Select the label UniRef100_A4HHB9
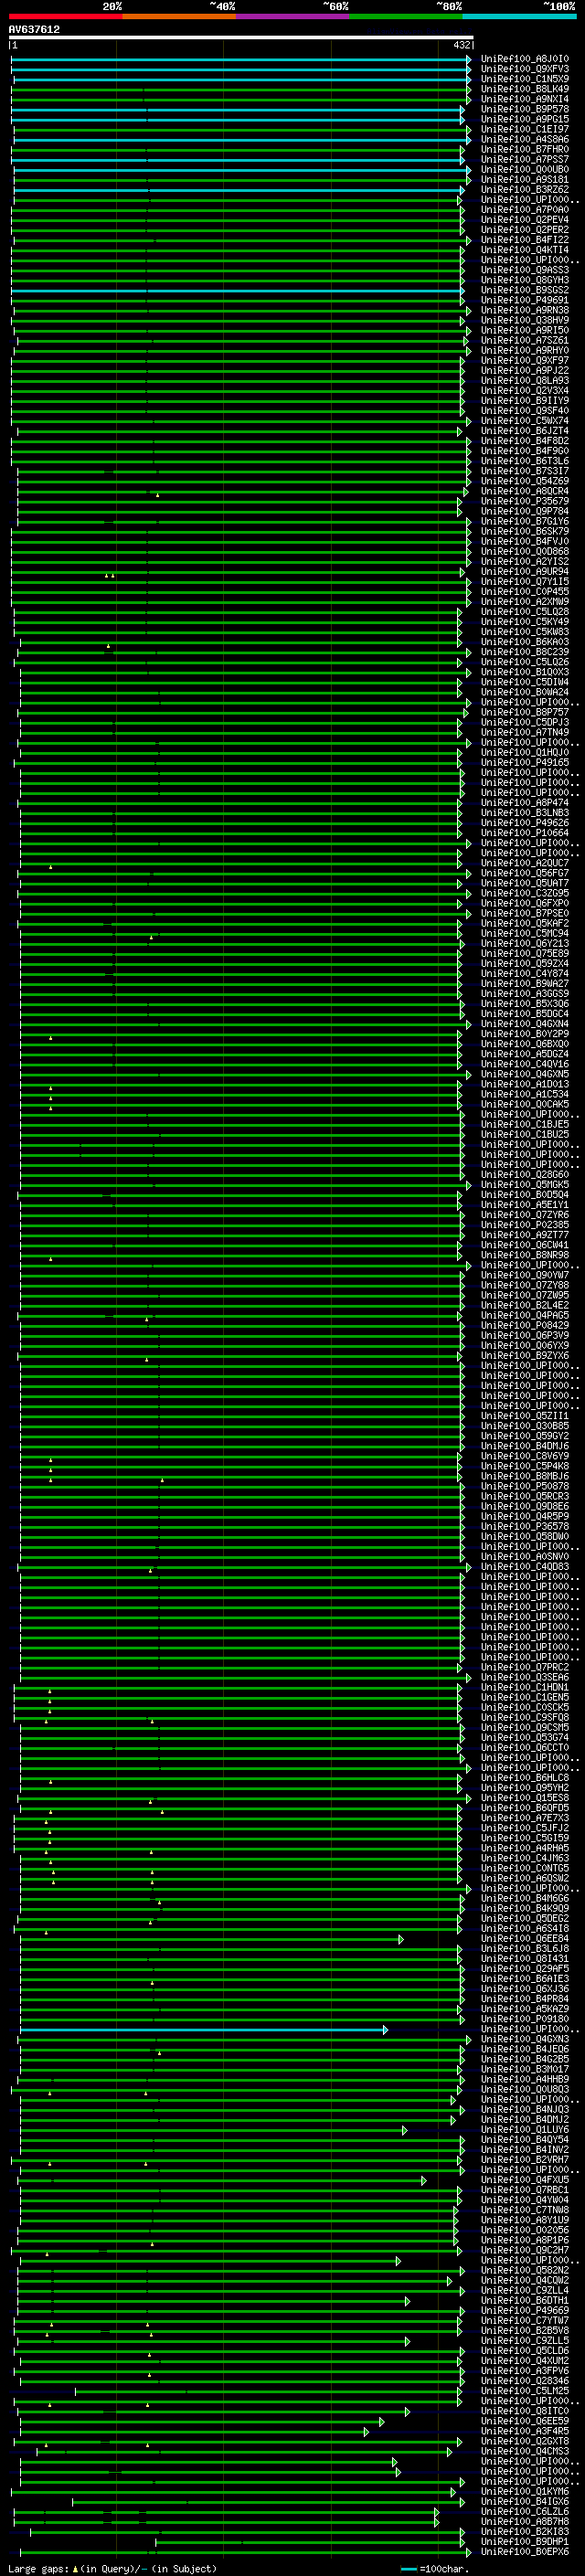The width and height of the screenshot is (585, 2576). pos(525,2079)
